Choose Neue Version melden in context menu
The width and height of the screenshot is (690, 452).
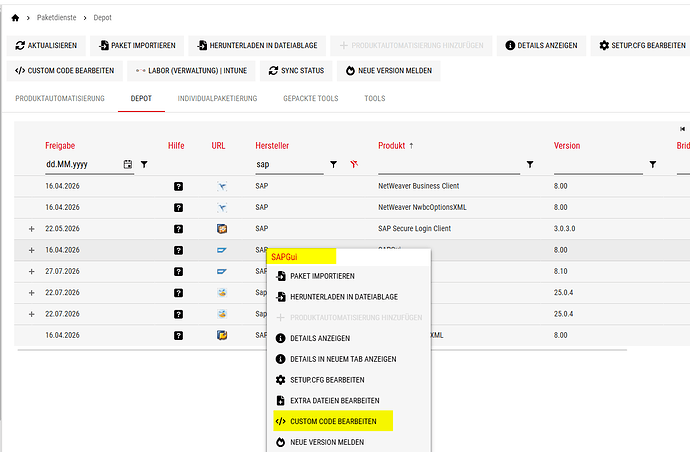coord(348,442)
